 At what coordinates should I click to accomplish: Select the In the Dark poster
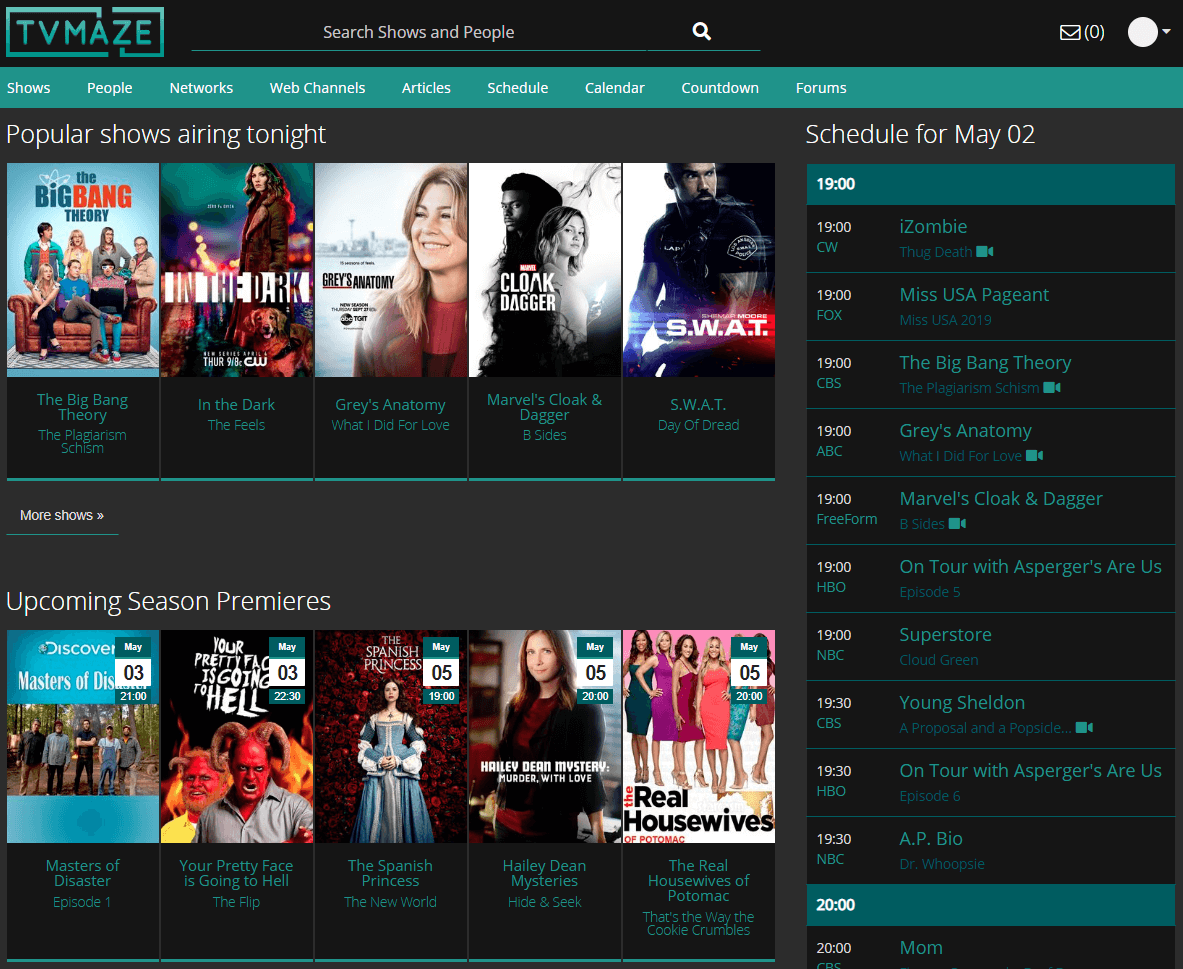237,270
